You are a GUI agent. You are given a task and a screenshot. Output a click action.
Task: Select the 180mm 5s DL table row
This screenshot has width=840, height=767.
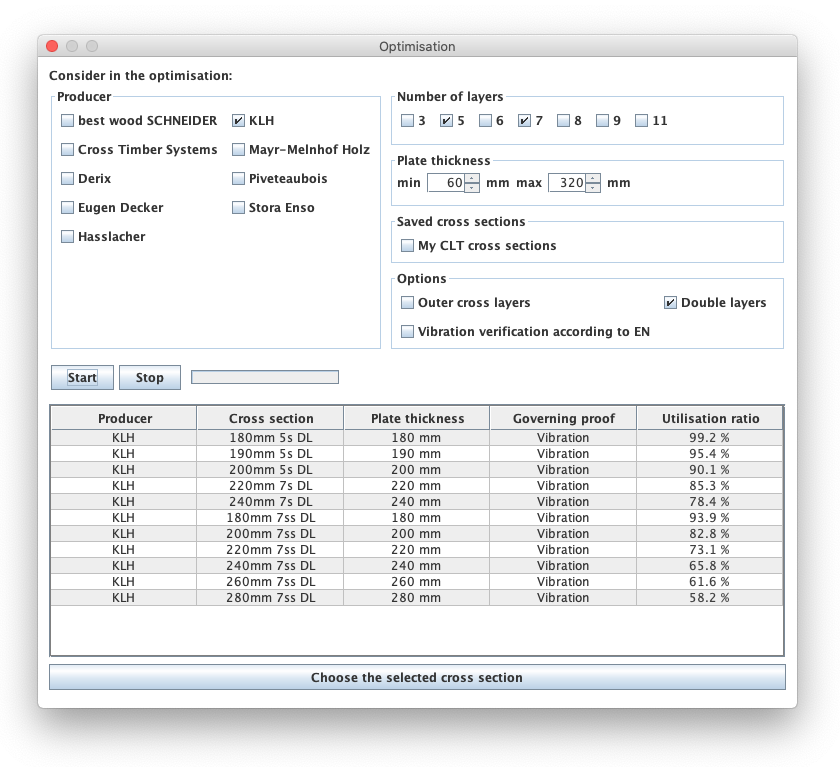click(x=270, y=437)
